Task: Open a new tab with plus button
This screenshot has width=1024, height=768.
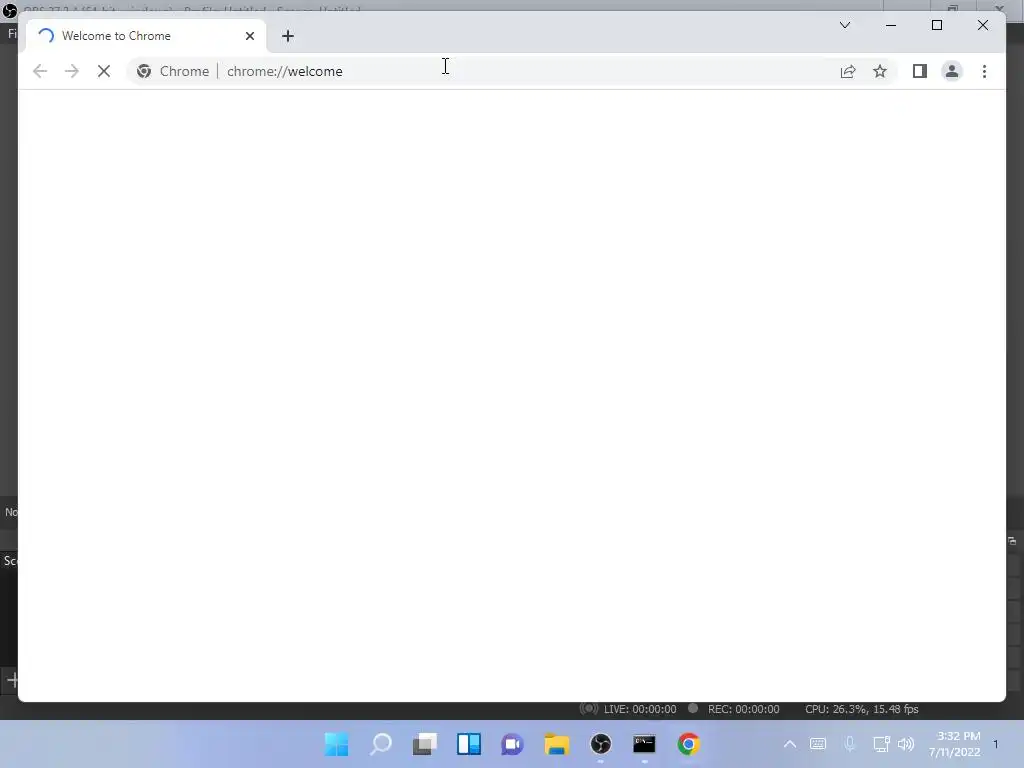Action: pos(288,36)
